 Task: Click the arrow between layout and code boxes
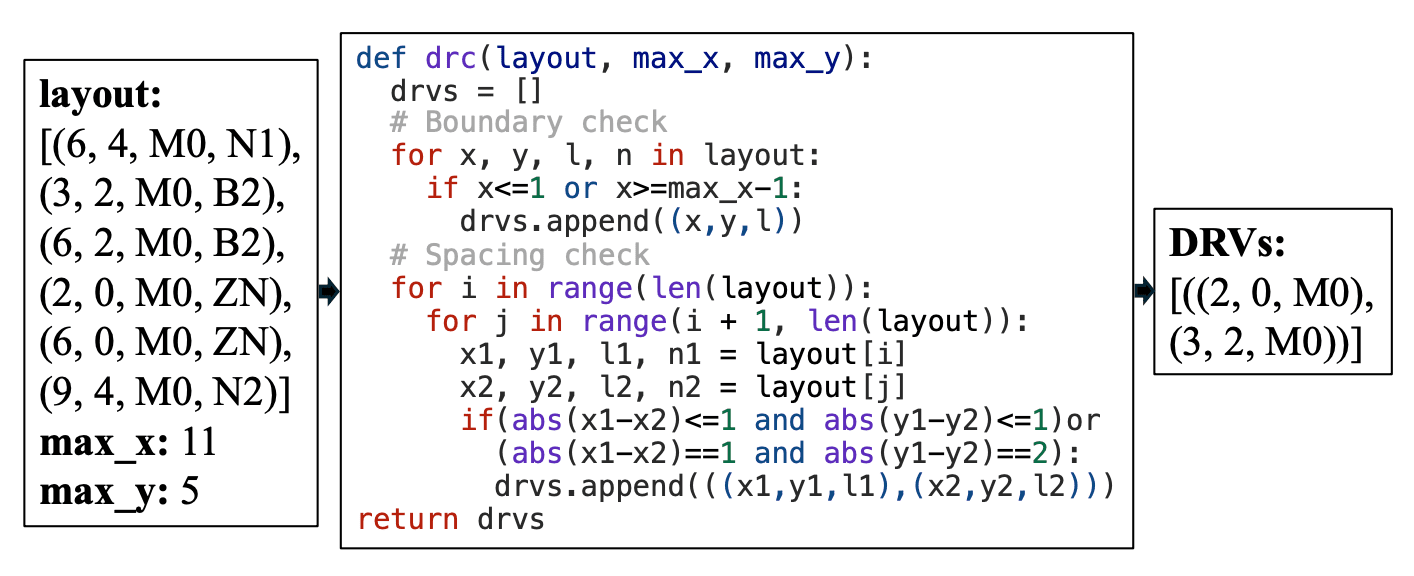tap(329, 292)
